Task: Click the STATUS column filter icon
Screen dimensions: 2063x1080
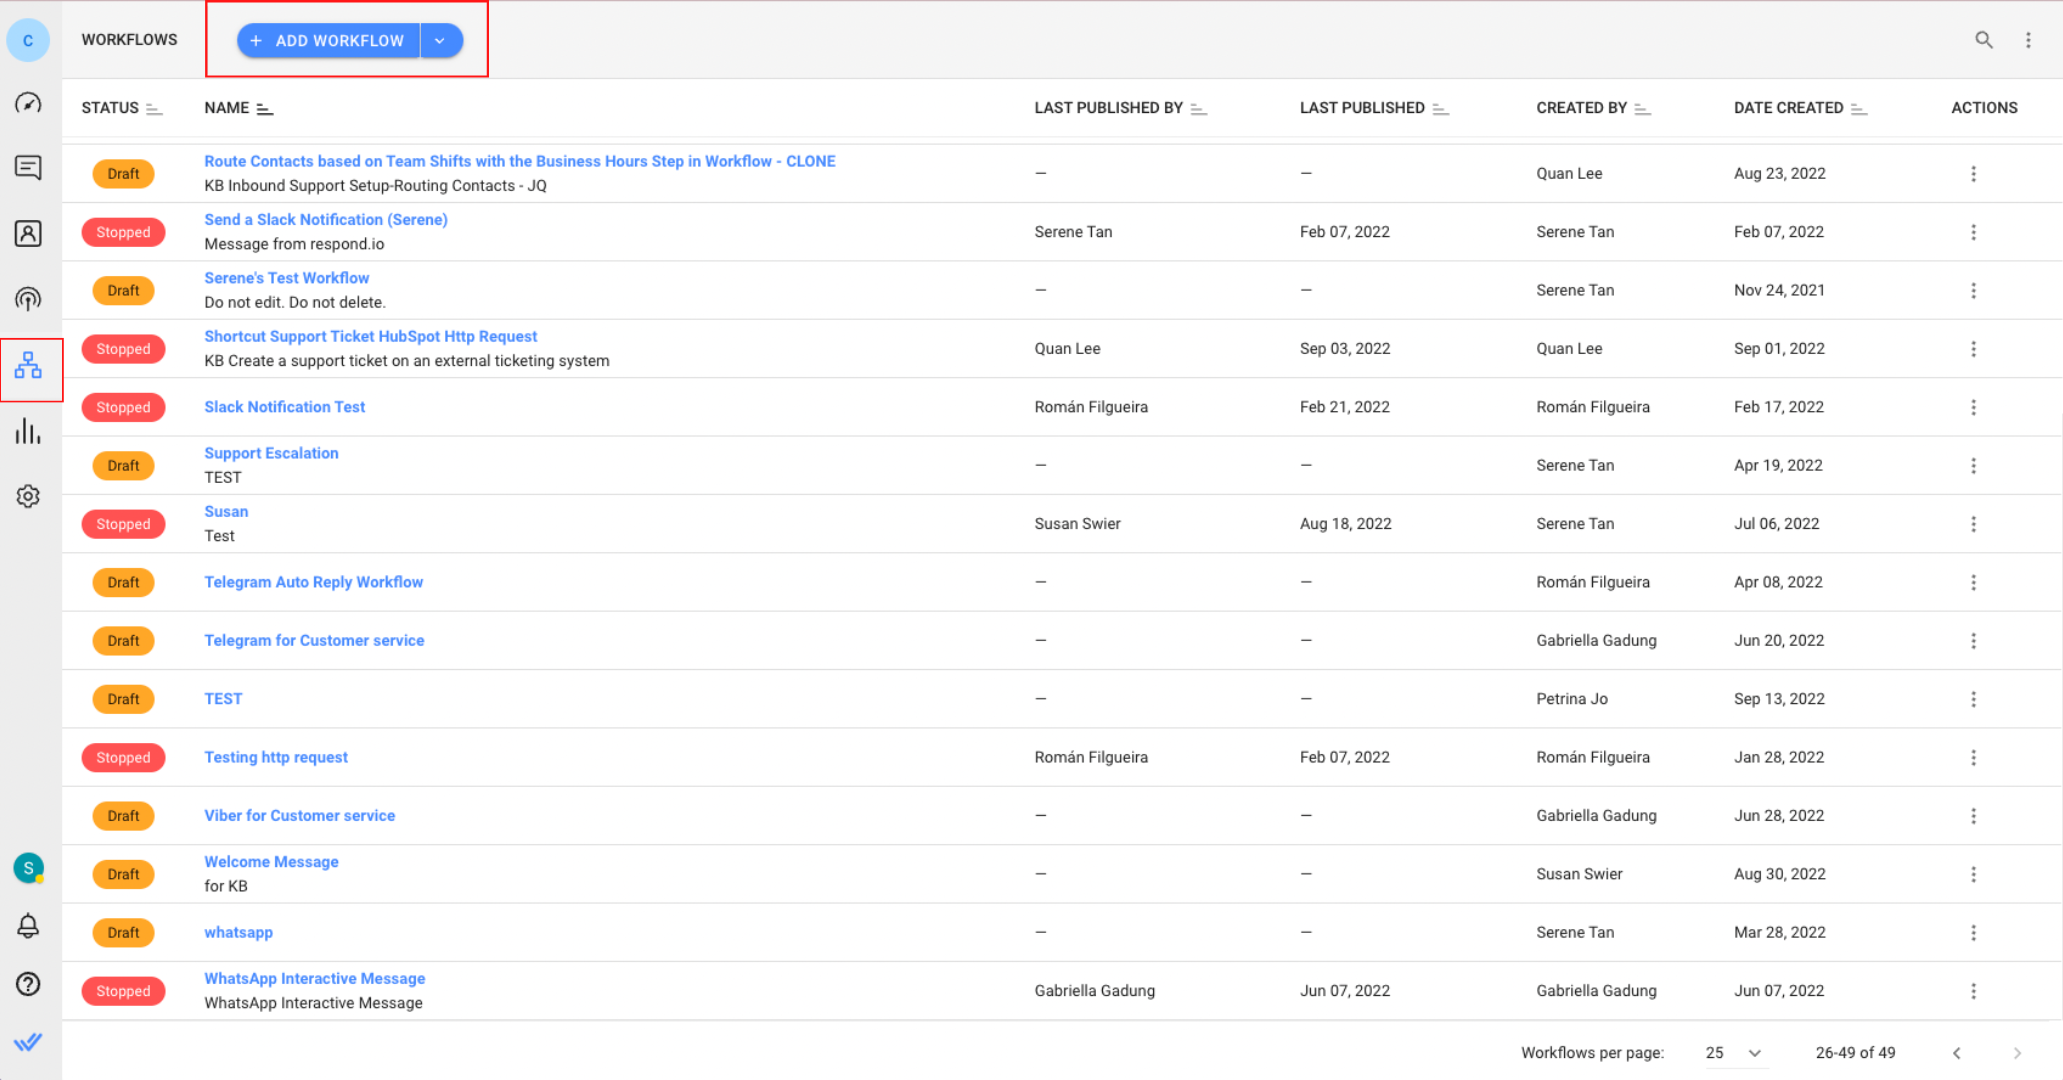Action: pyautogui.click(x=160, y=108)
